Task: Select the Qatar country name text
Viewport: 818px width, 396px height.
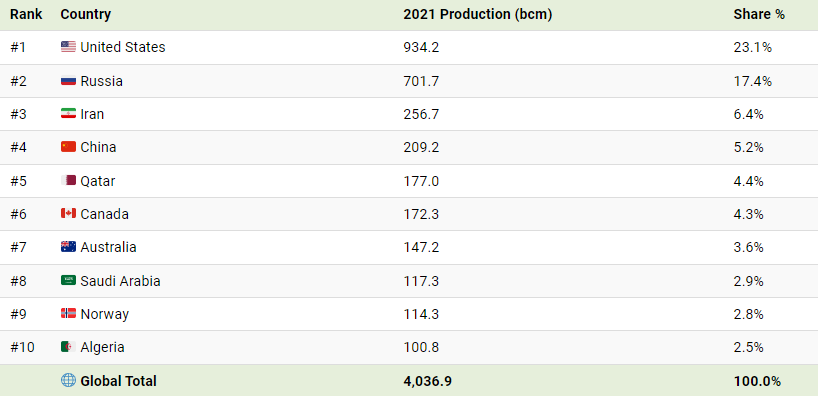Action: pyautogui.click(x=98, y=181)
